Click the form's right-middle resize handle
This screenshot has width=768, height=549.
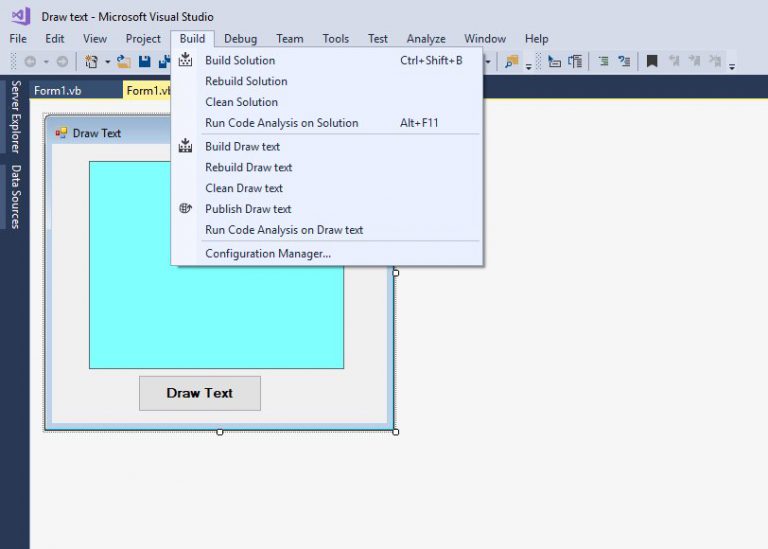(396, 273)
